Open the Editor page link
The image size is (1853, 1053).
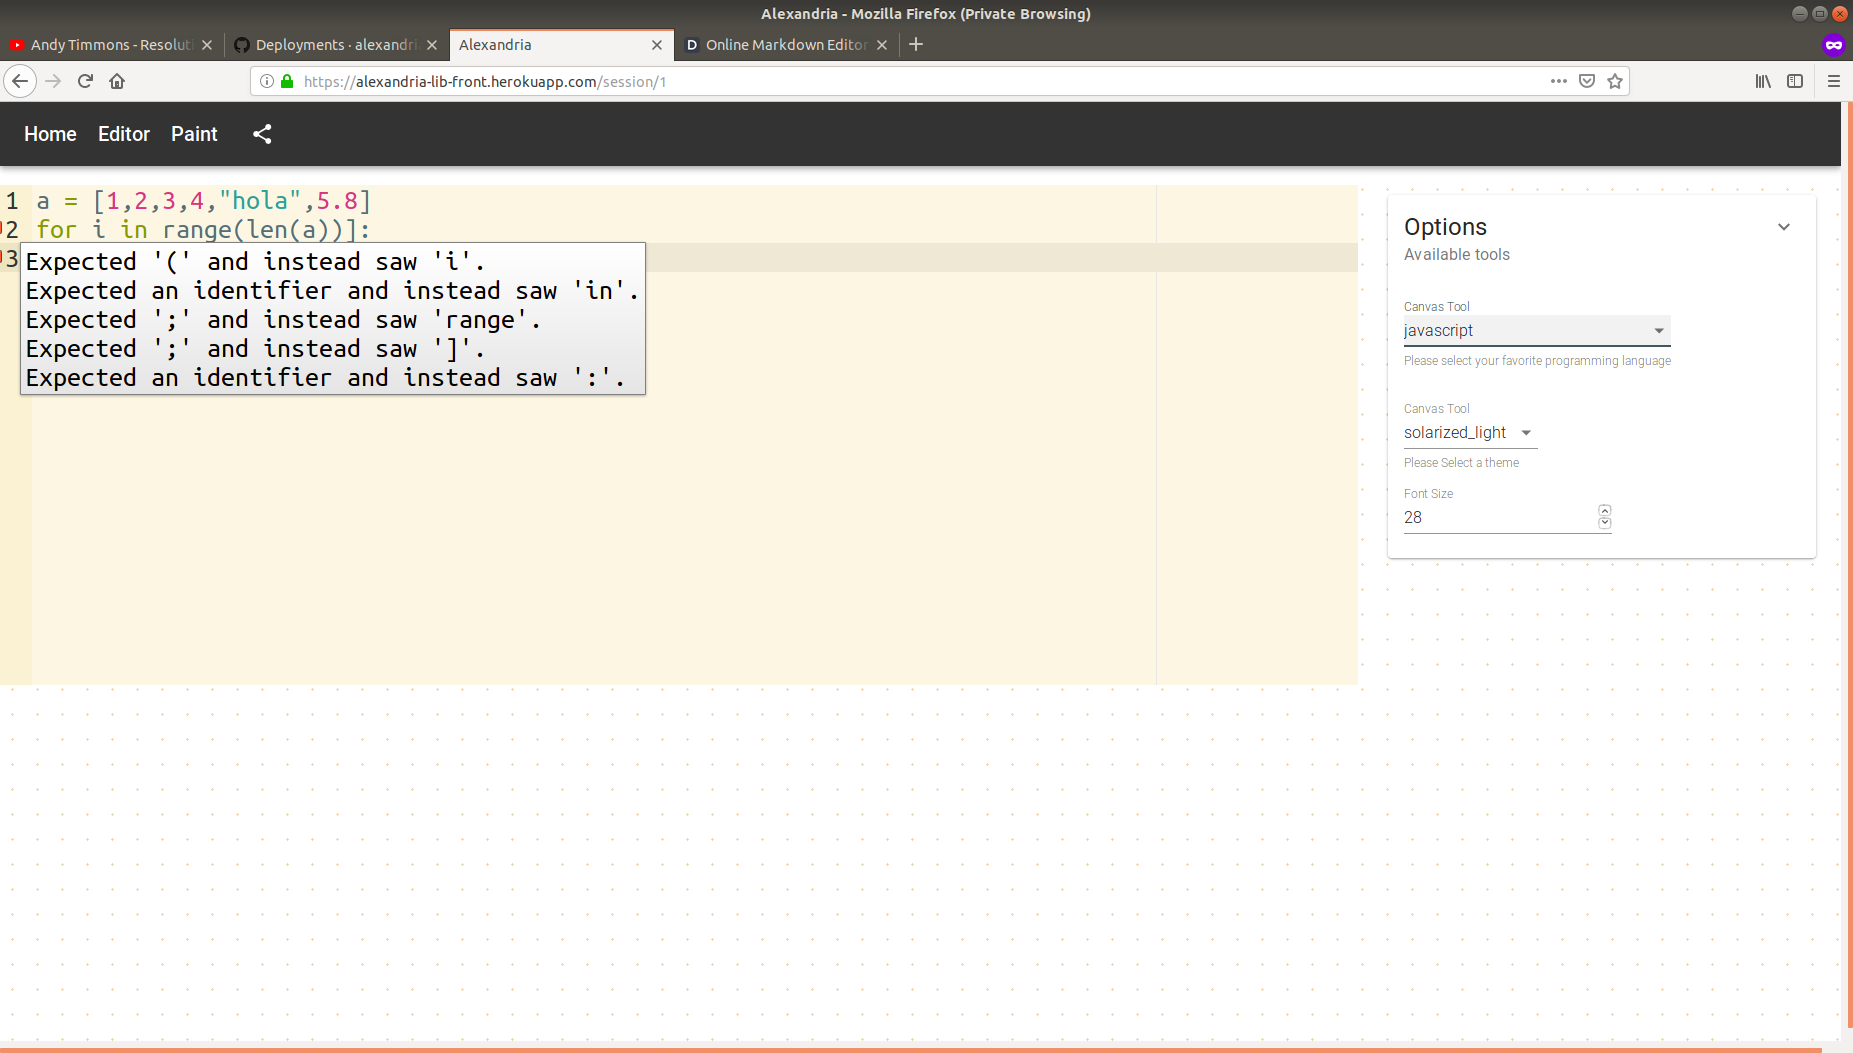coord(124,134)
